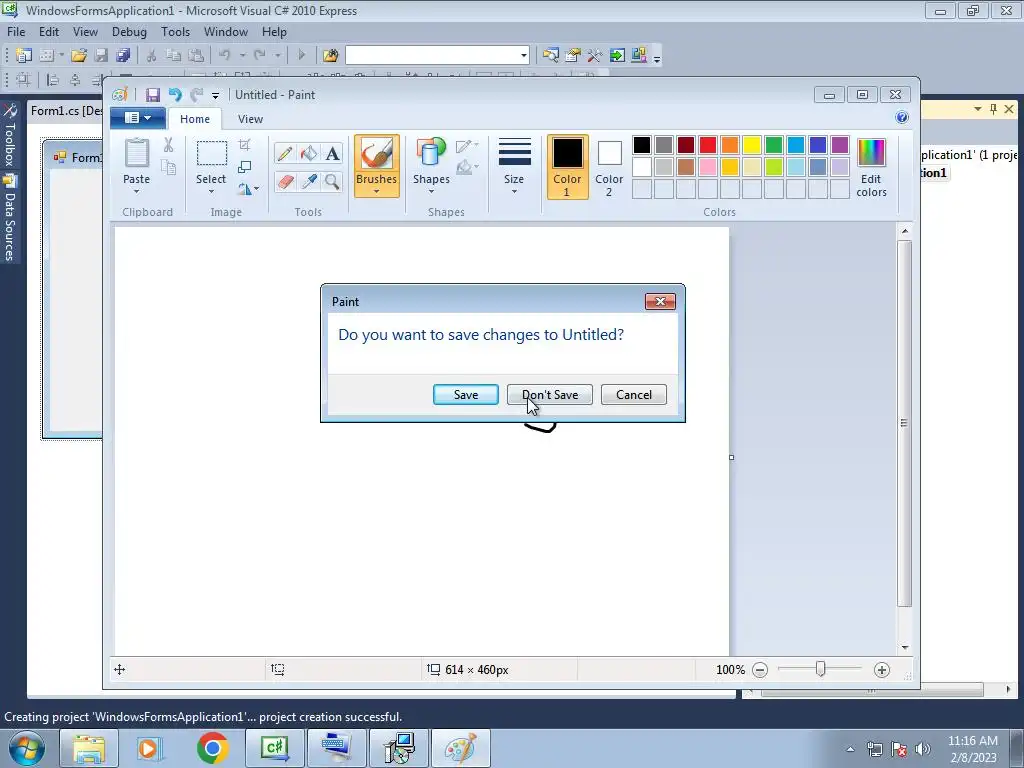Expand the Select dropdown arrow

[x=211, y=192]
